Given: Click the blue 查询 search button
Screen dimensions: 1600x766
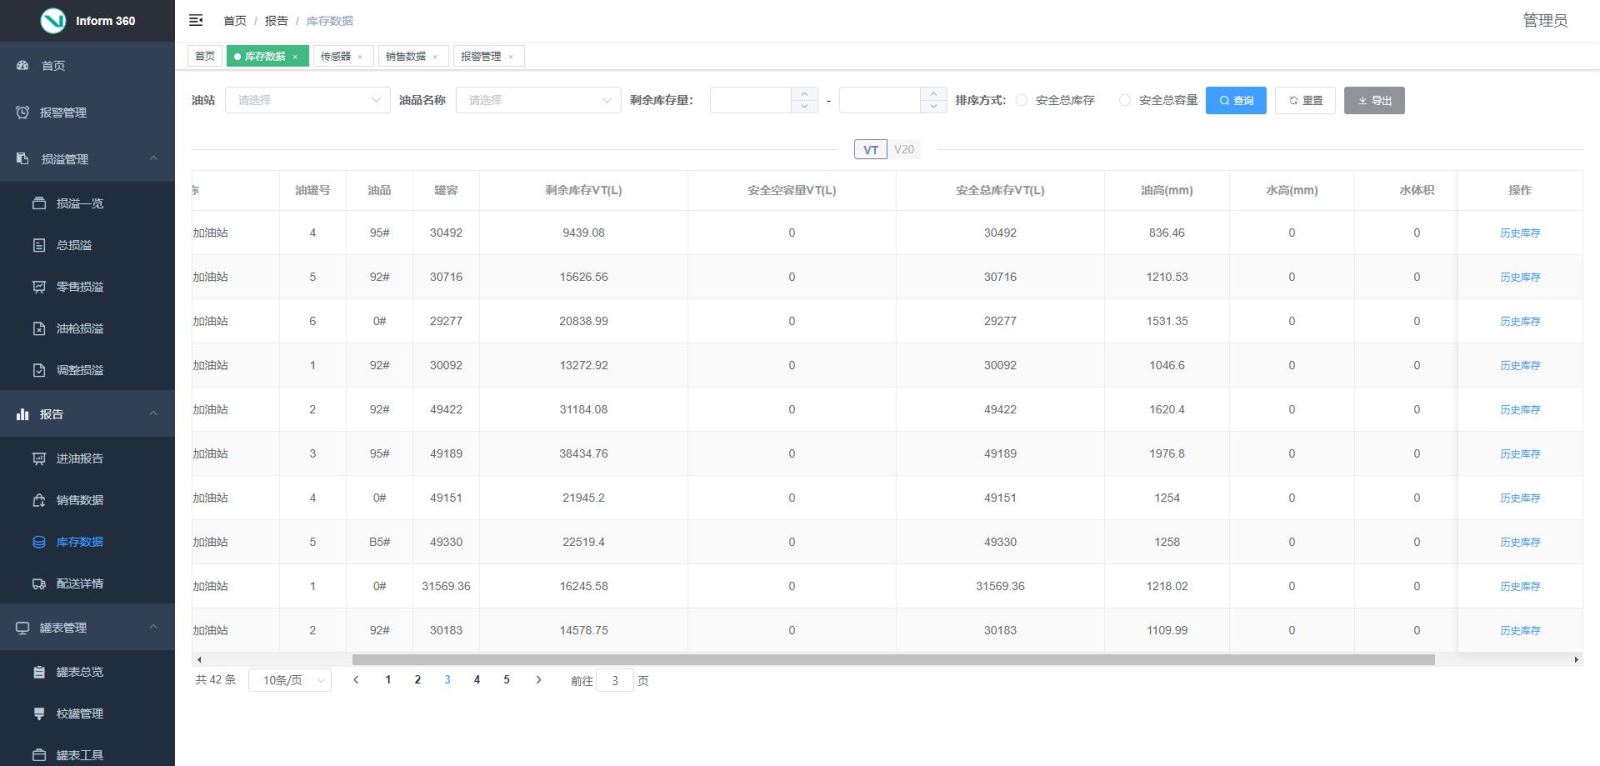Looking at the screenshot, I should click(1236, 100).
